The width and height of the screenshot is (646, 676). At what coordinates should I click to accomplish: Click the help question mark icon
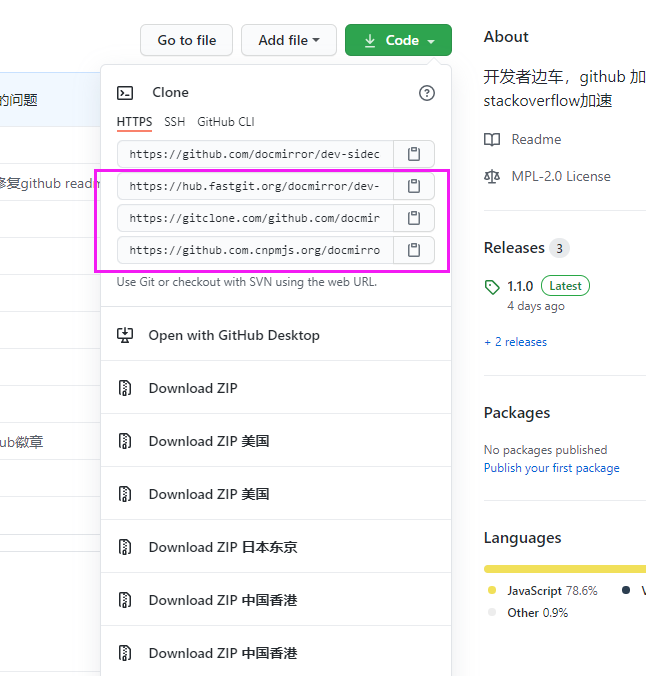tap(427, 93)
